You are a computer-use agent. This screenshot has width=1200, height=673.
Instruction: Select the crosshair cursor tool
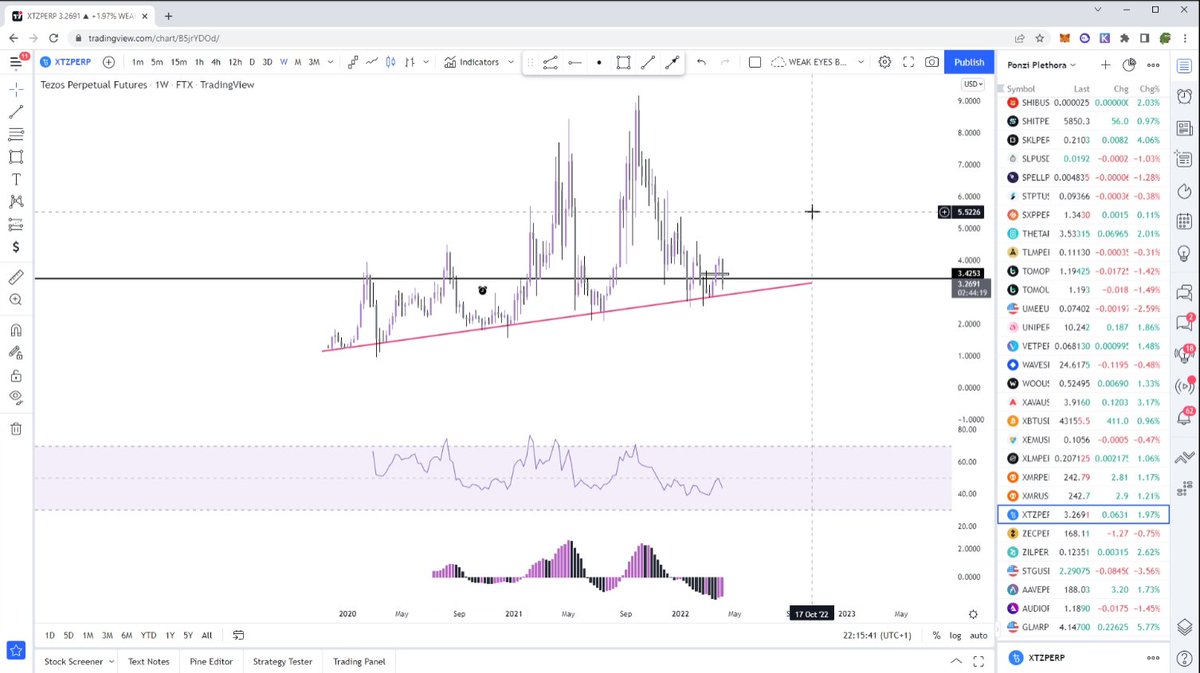16,89
